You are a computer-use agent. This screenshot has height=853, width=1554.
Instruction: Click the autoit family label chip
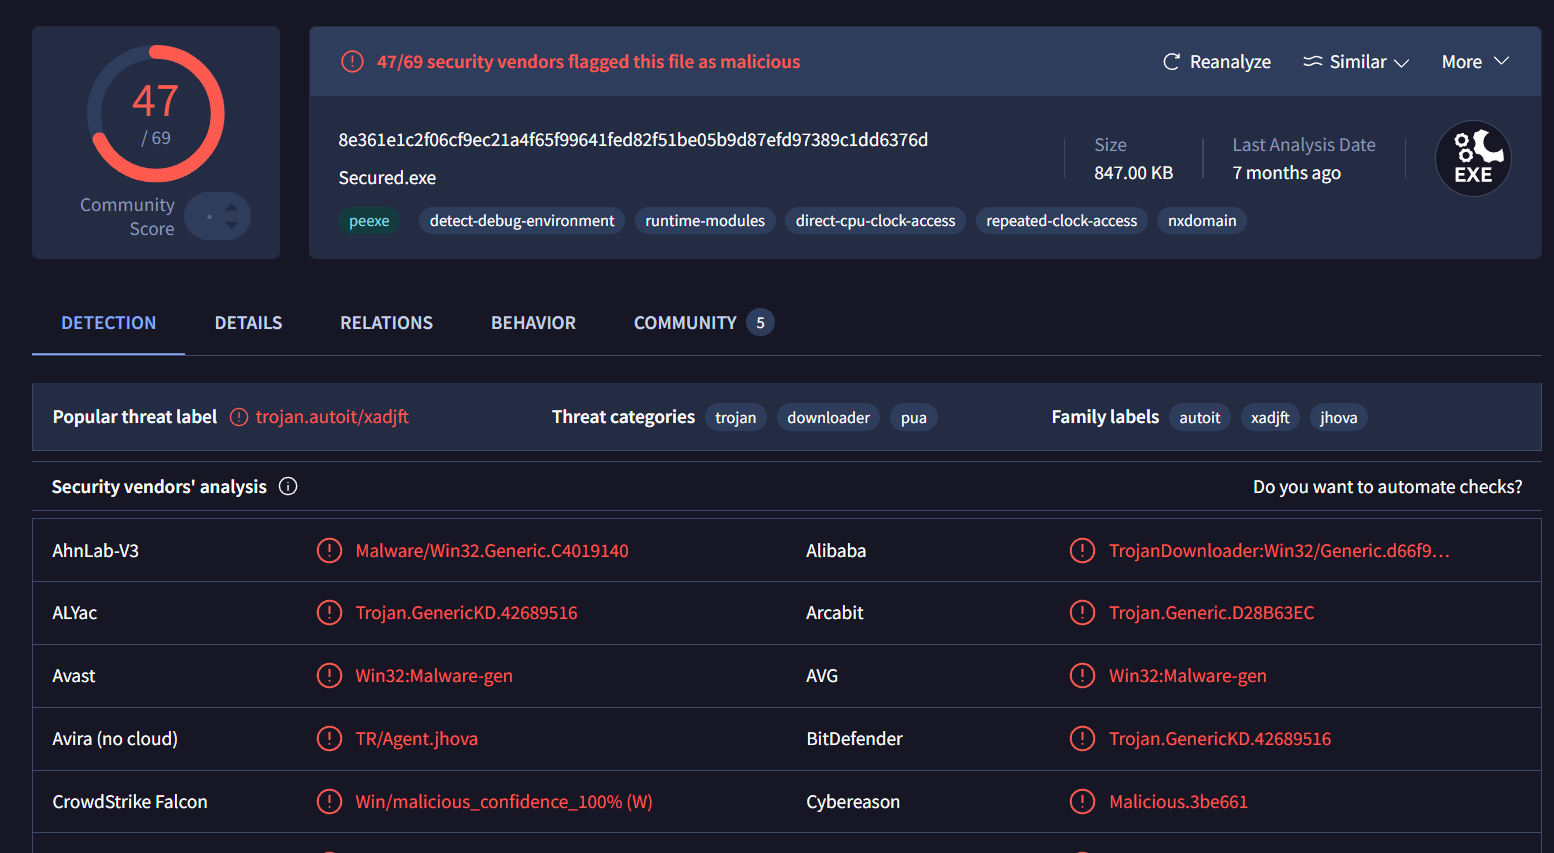click(x=1199, y=418)
